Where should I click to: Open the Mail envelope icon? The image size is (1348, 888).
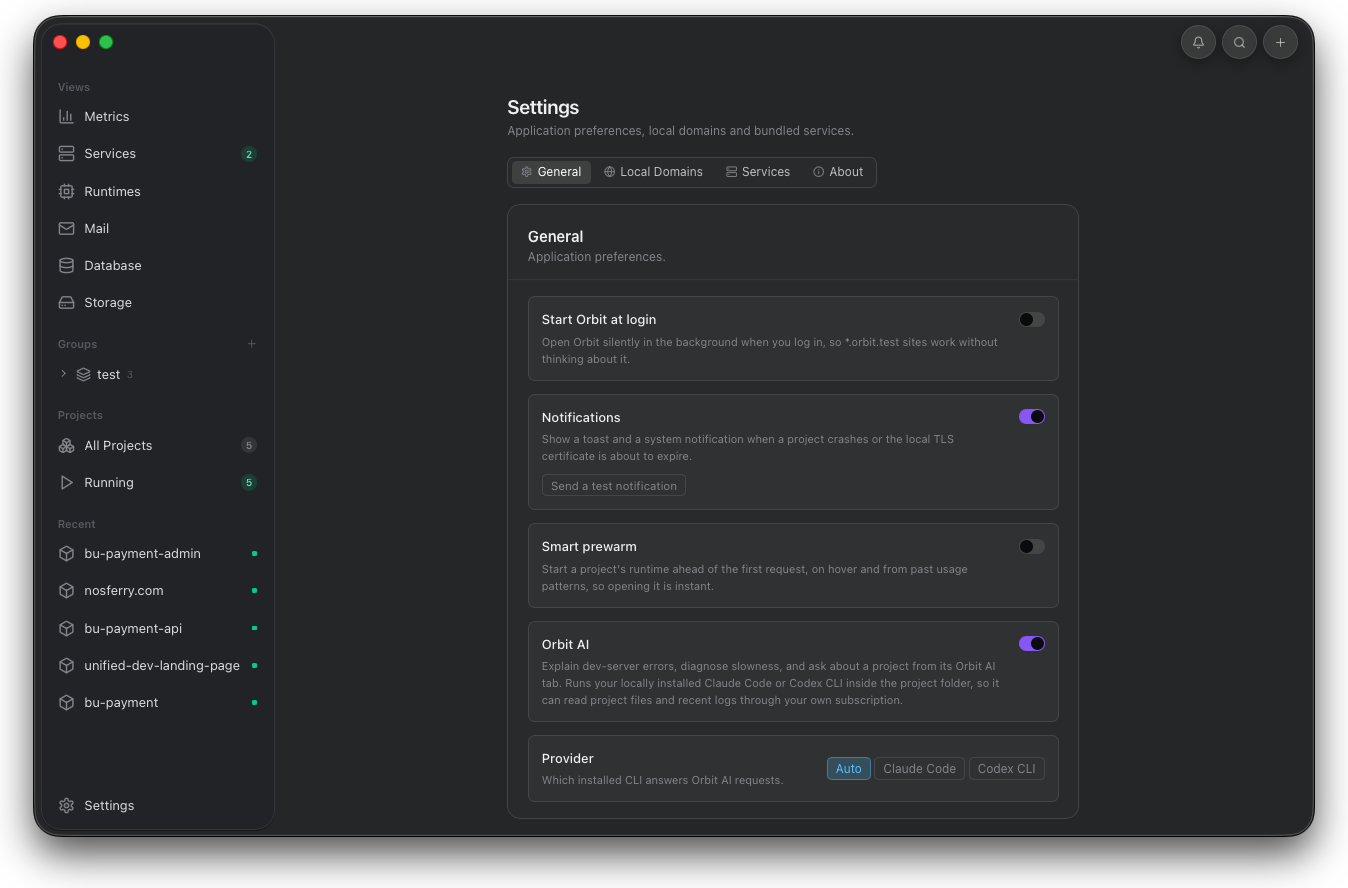click(x=66, y=228)
